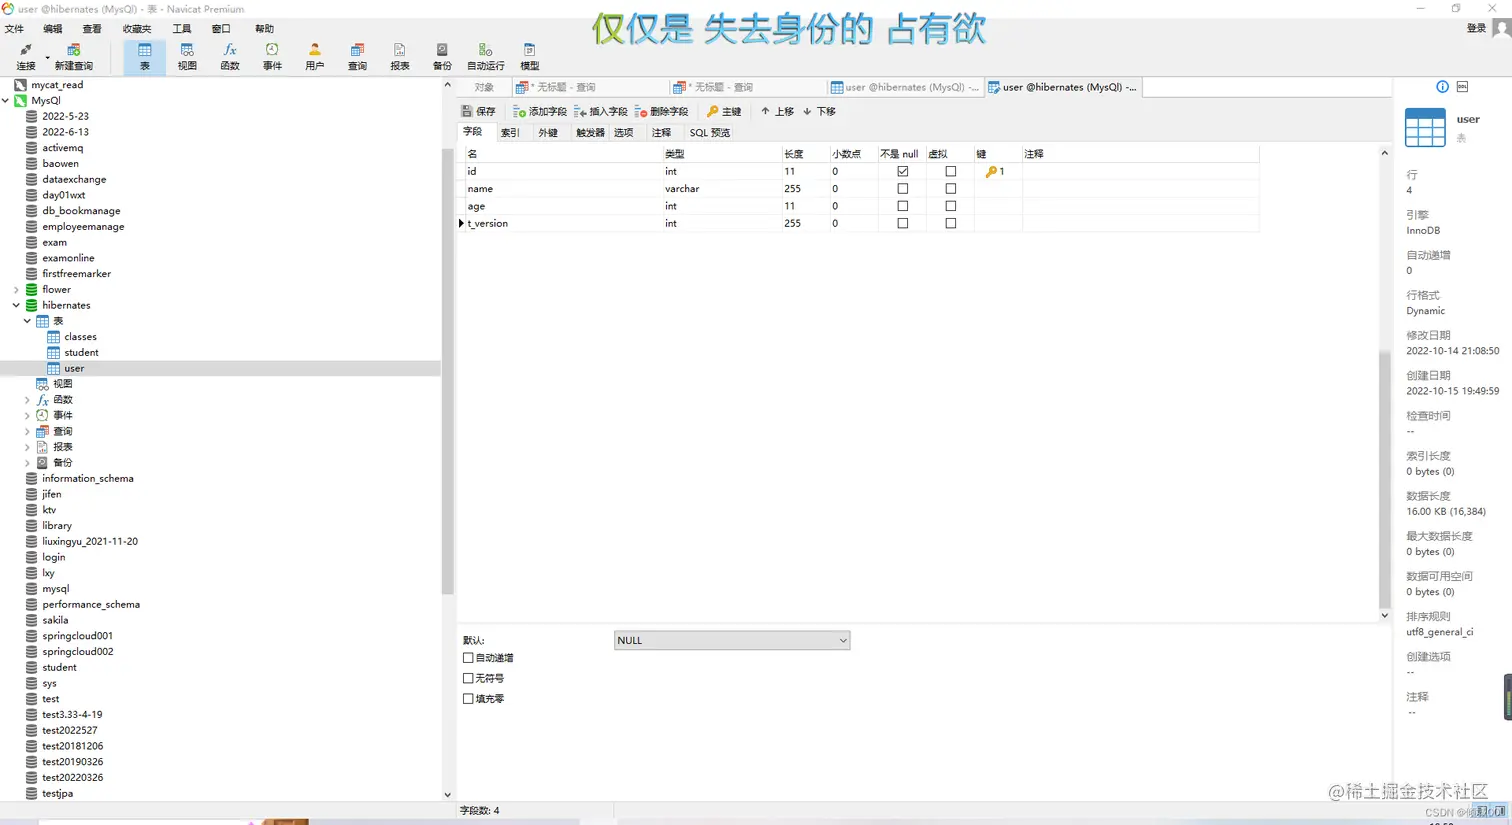Open the 备份 backup toolbar icon
This screenshot has width=1512, height=825.
[x=442, y=57]
